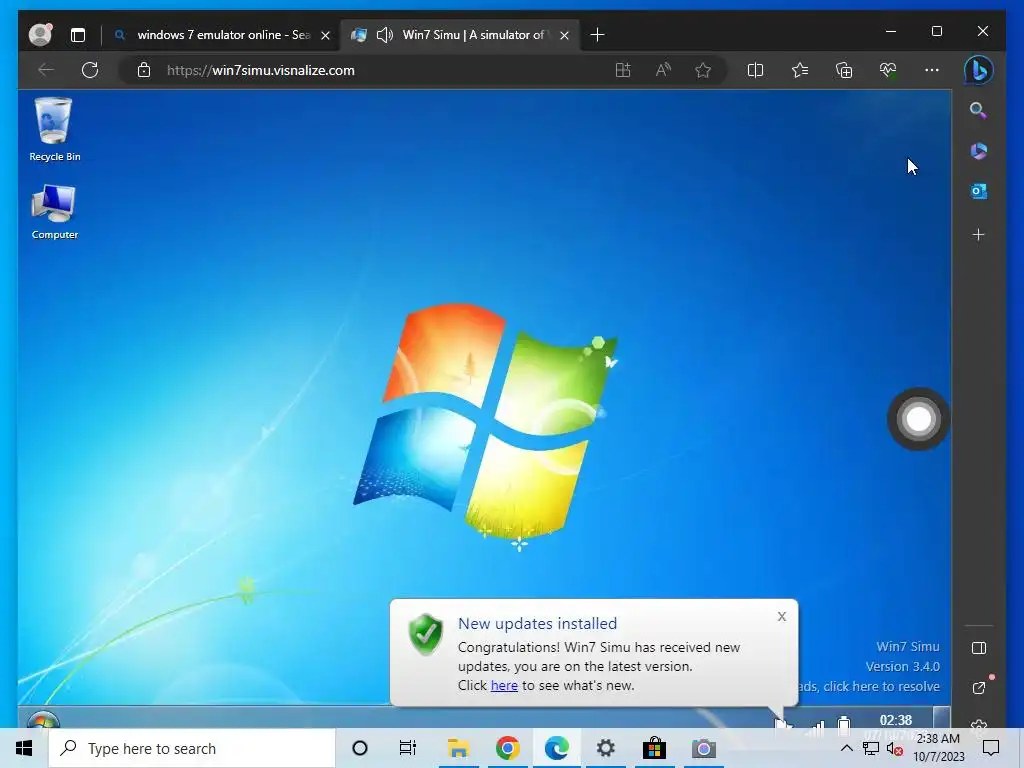
Task: Open Bing Copilot sidebar button
Action: pyautogui.click(x=978, y=70)
